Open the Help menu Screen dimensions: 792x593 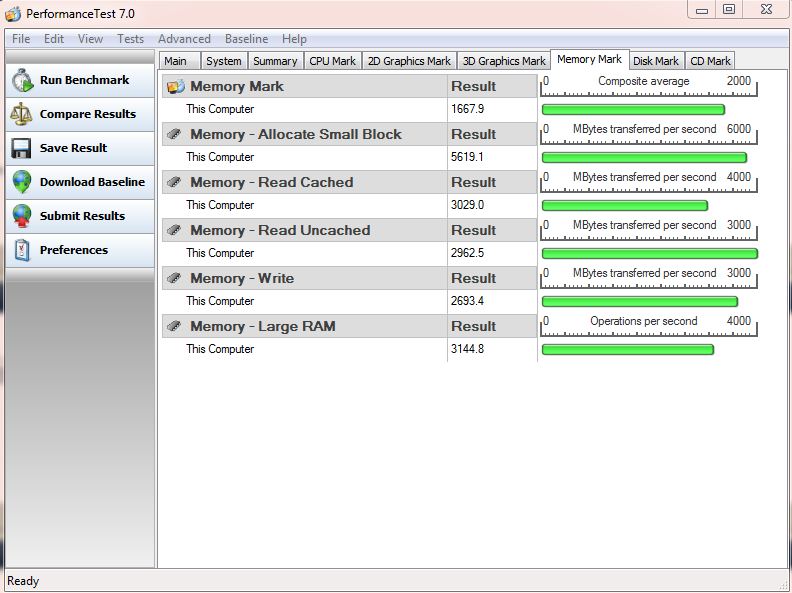pyautogui.click(x=294, y=39)
